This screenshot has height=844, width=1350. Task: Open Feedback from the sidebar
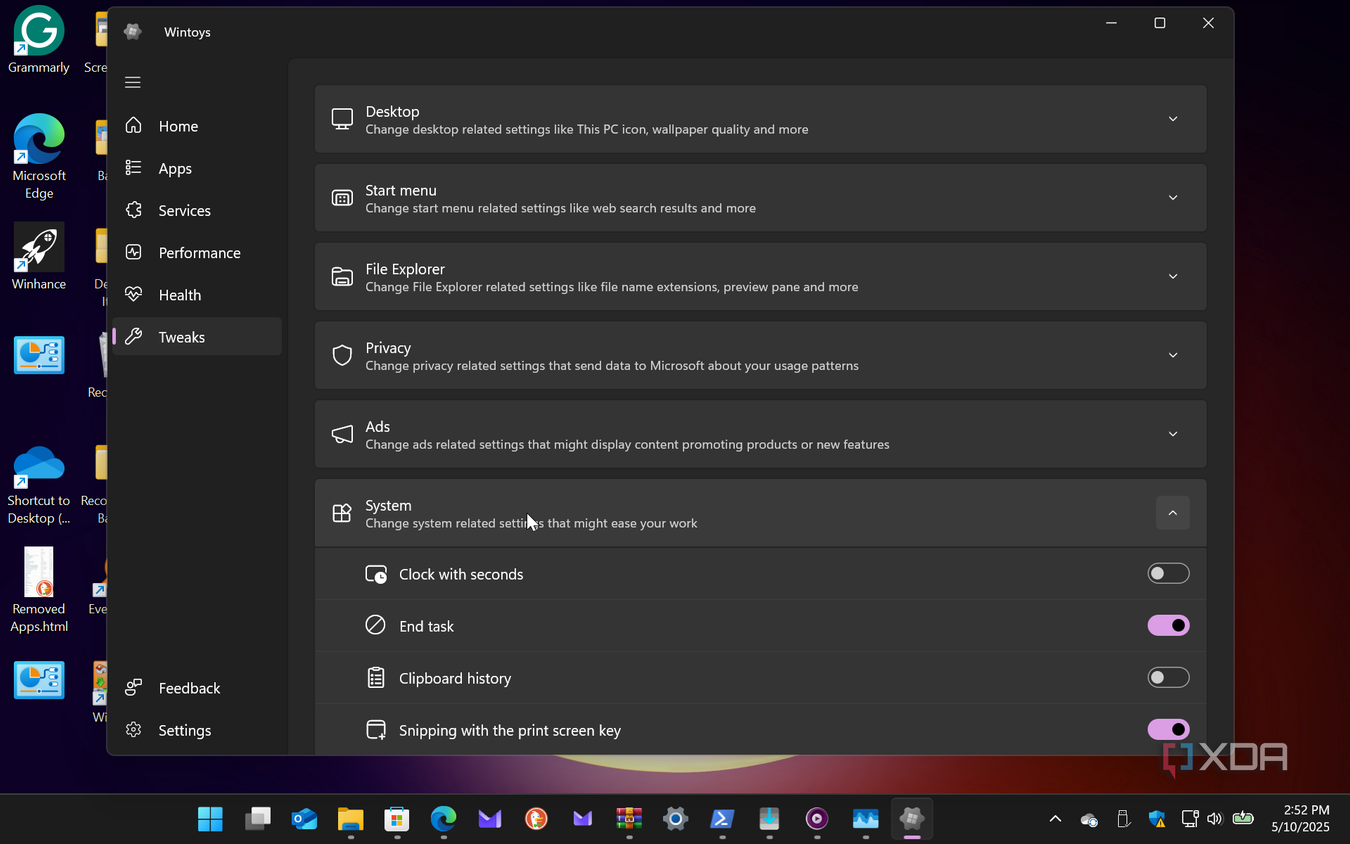(x=197, y=688)
